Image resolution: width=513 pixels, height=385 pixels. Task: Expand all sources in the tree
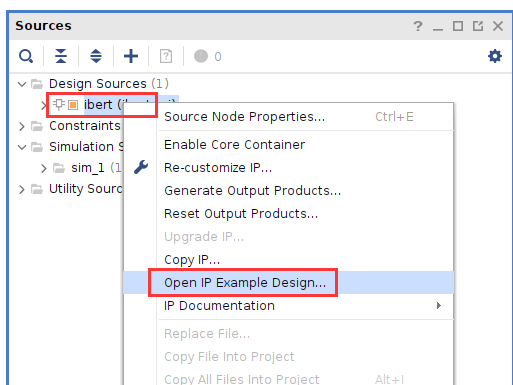[x=96, y=56]
